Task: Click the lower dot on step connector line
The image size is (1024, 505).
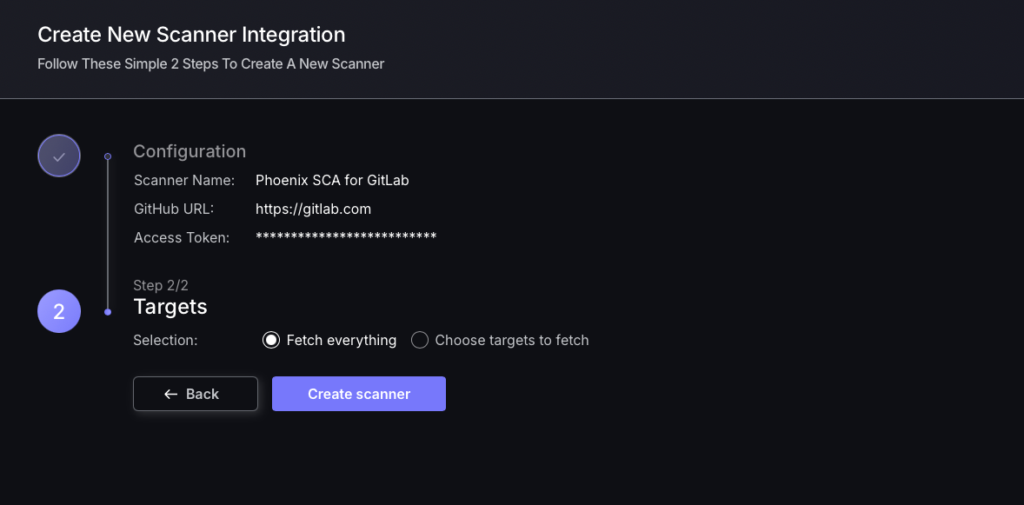Action: coord(108,312)
